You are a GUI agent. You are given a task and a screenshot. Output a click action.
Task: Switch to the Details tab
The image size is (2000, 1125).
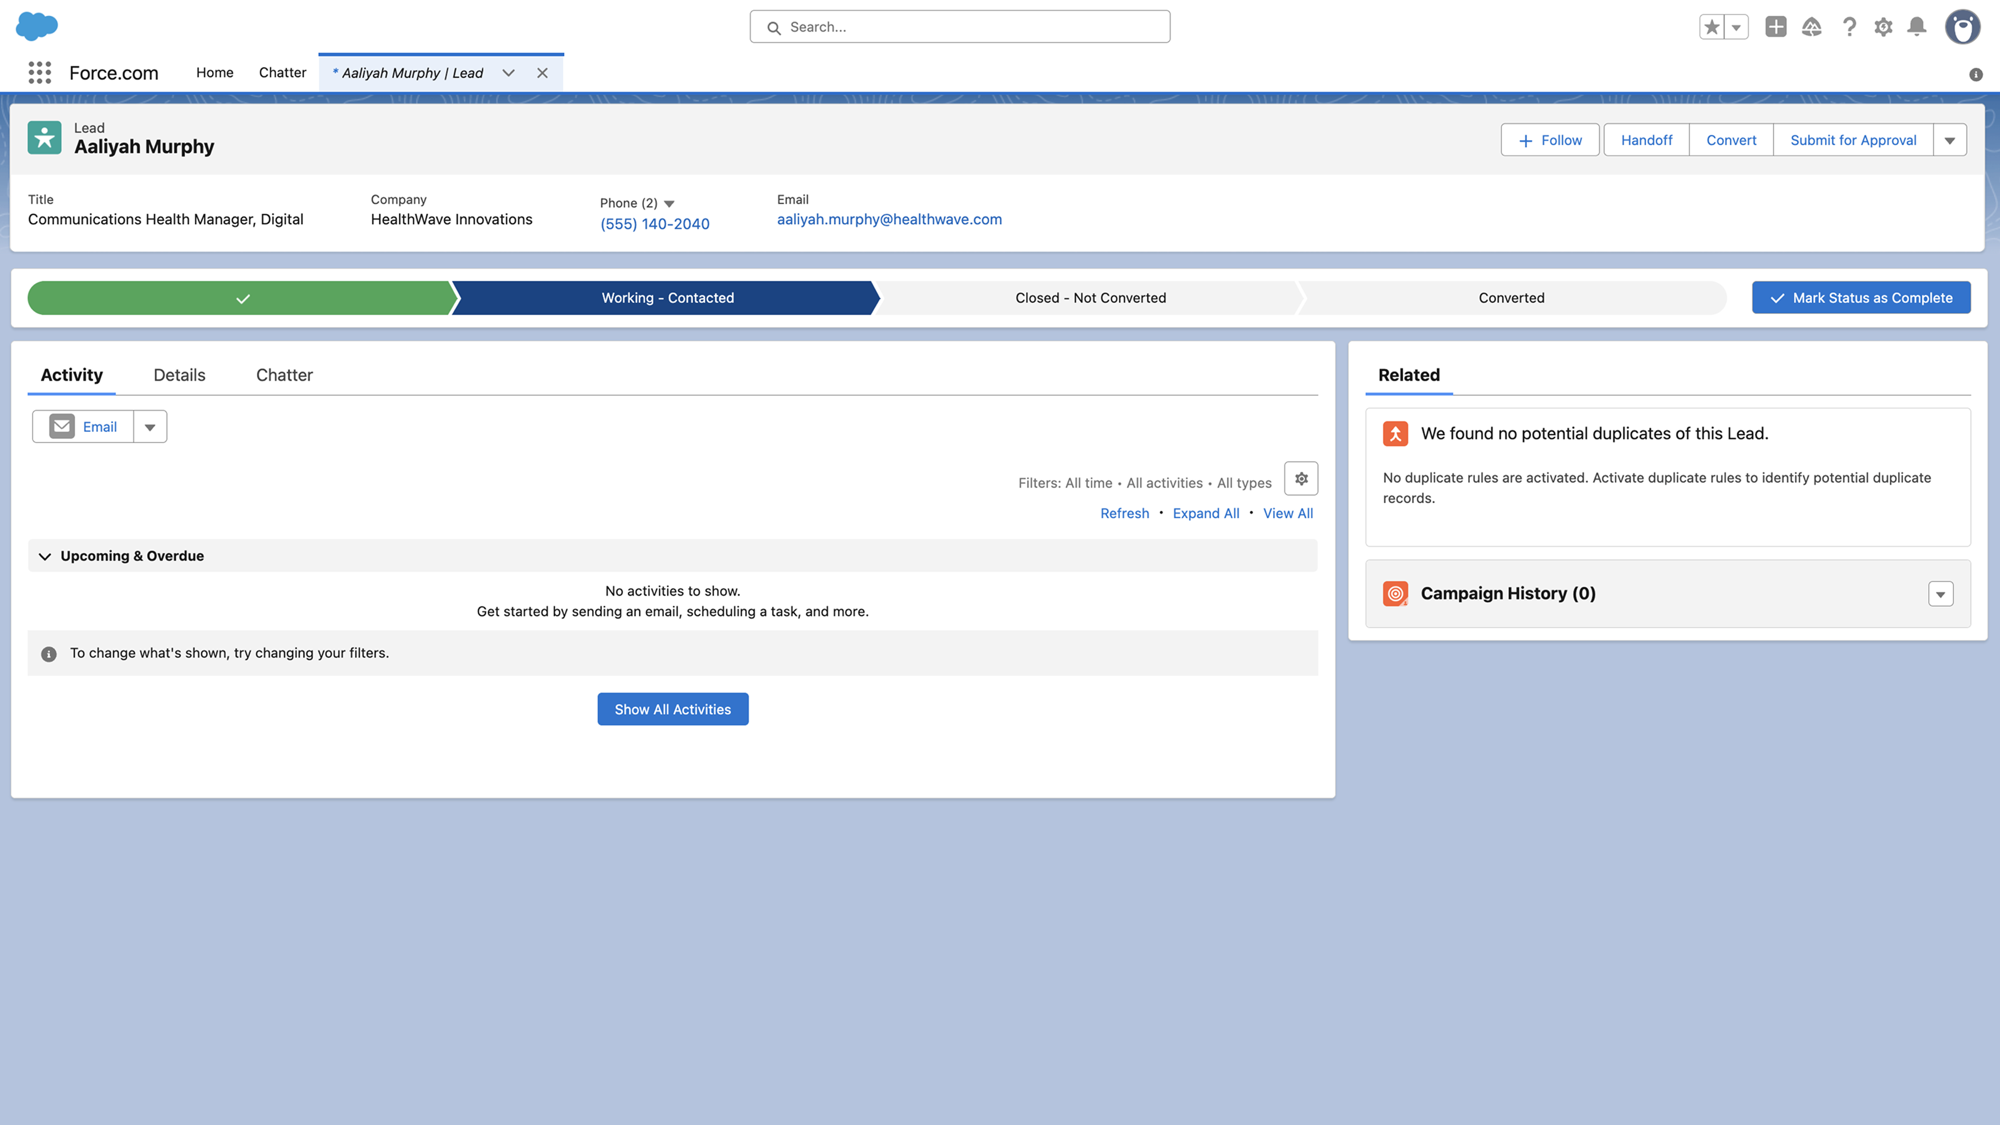tap(180, 375)
